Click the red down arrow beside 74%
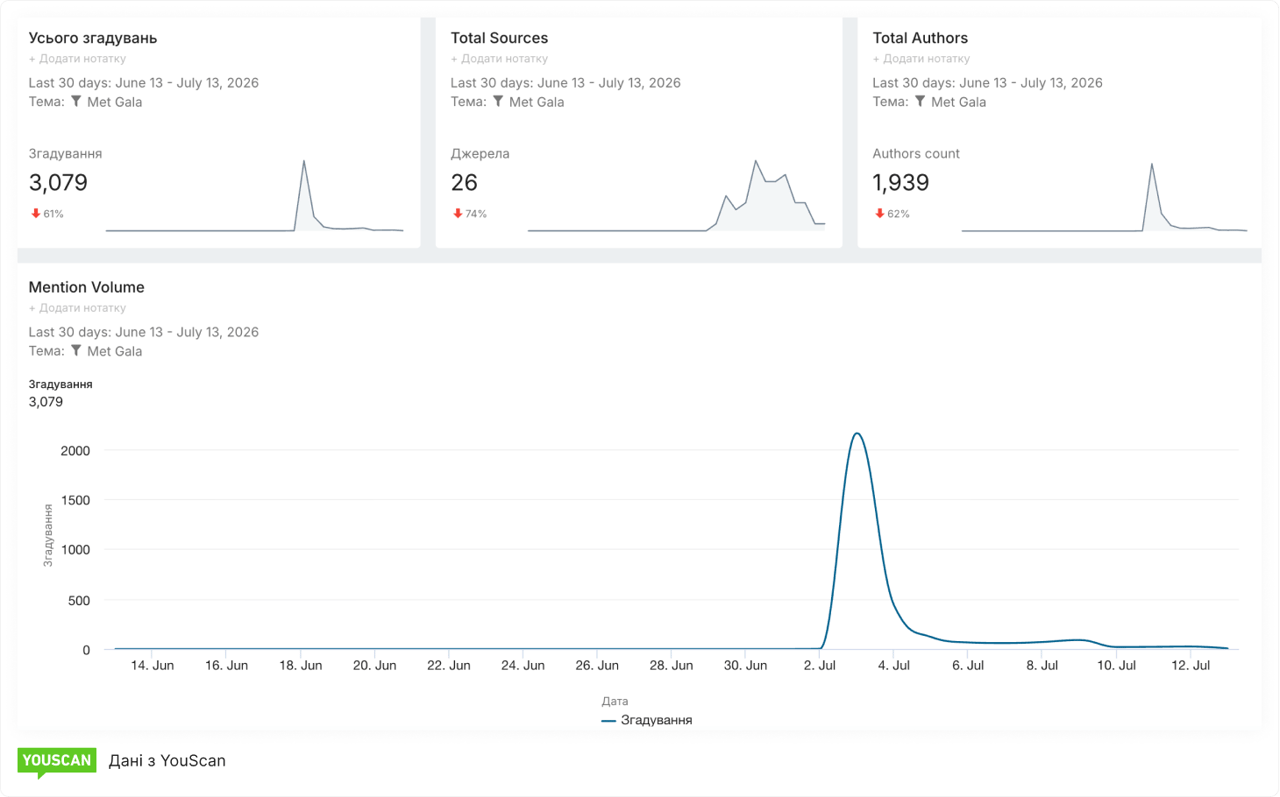 pos(458,213)
